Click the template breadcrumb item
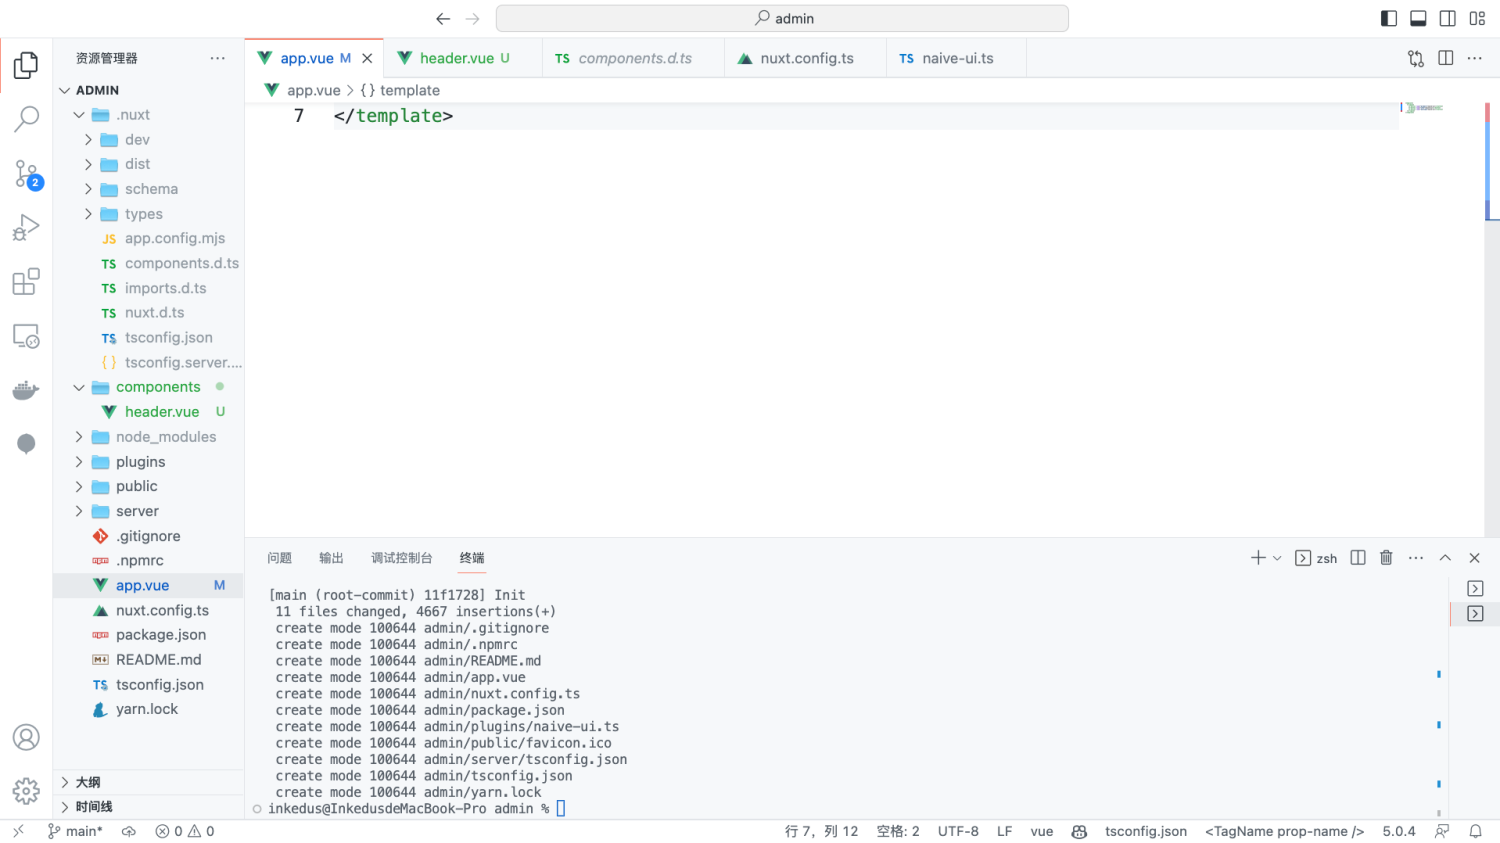The image size is (1500, 843). (400, 90)
